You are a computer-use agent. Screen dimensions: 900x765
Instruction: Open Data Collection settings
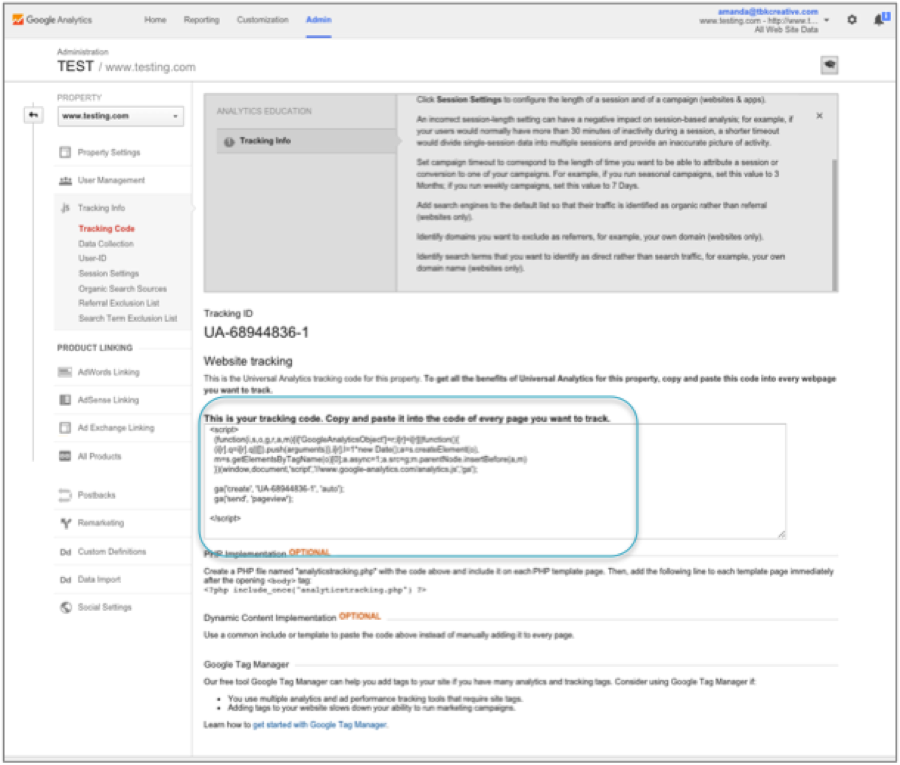tap(106, 244)
